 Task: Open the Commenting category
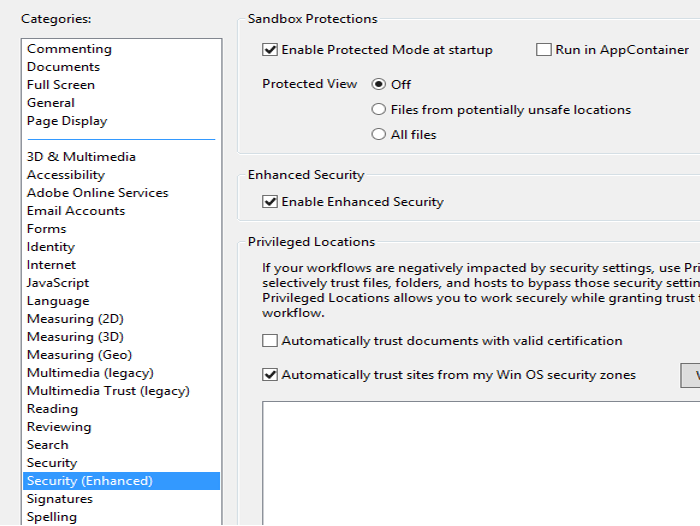point(69,49)
